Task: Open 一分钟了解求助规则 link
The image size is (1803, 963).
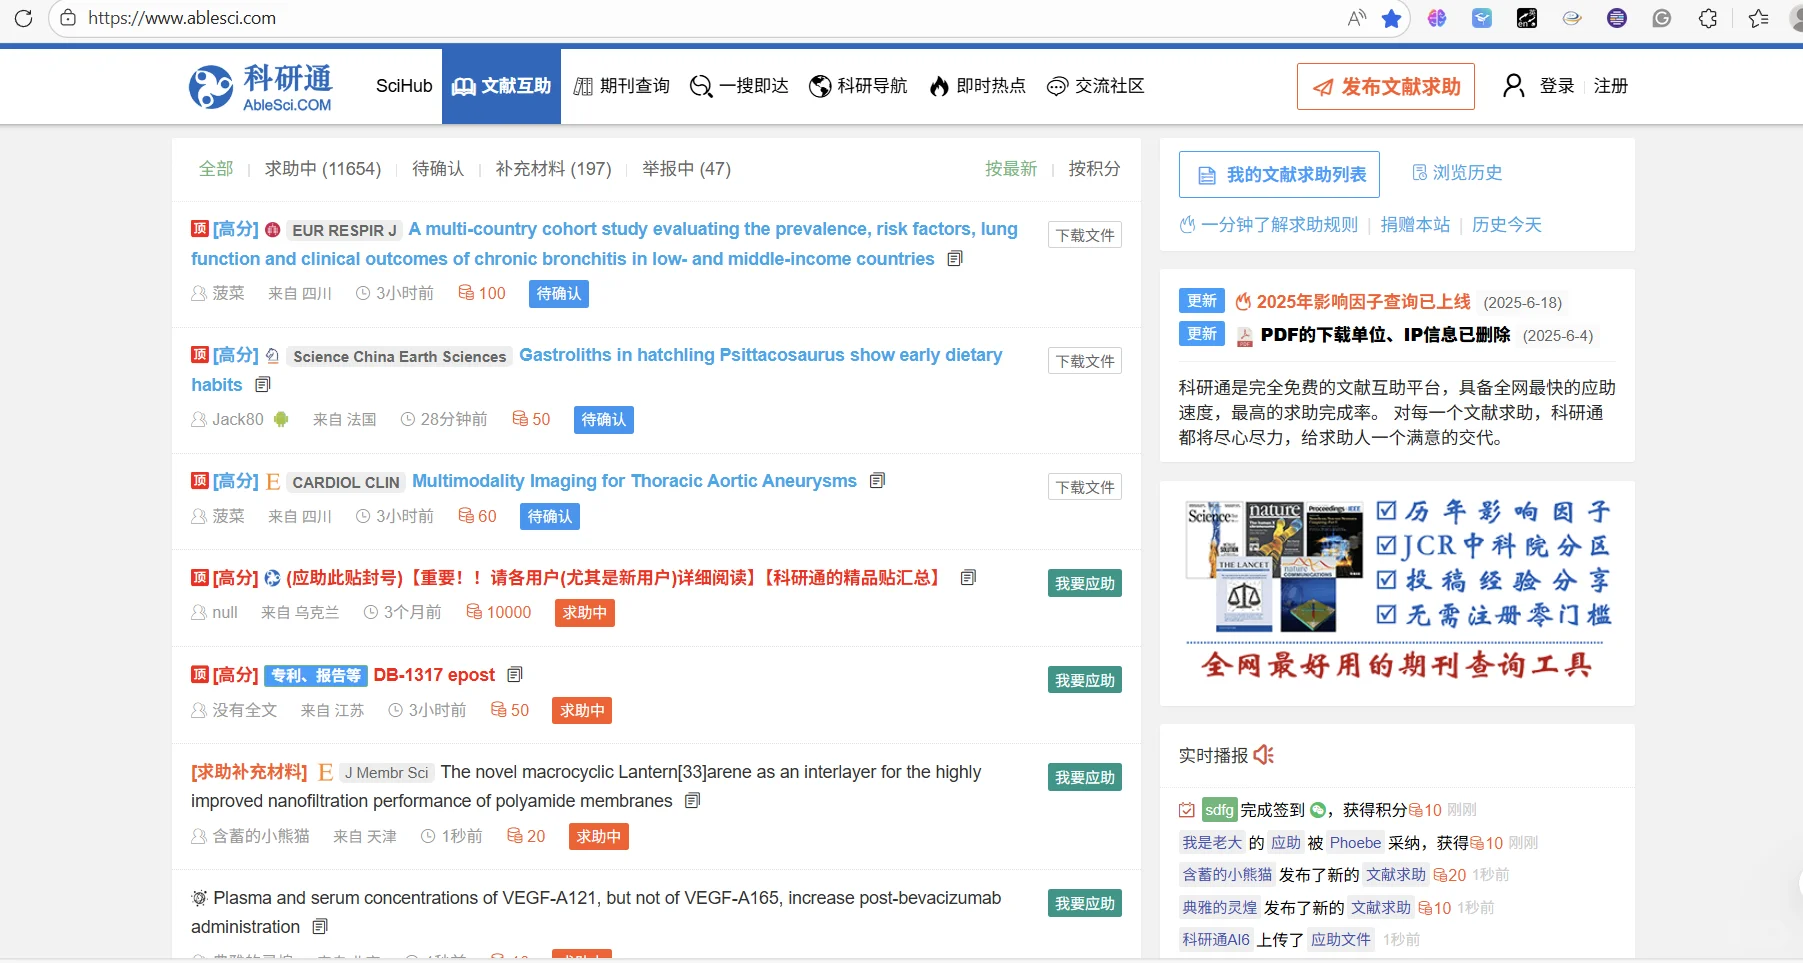Action: 1269,225
